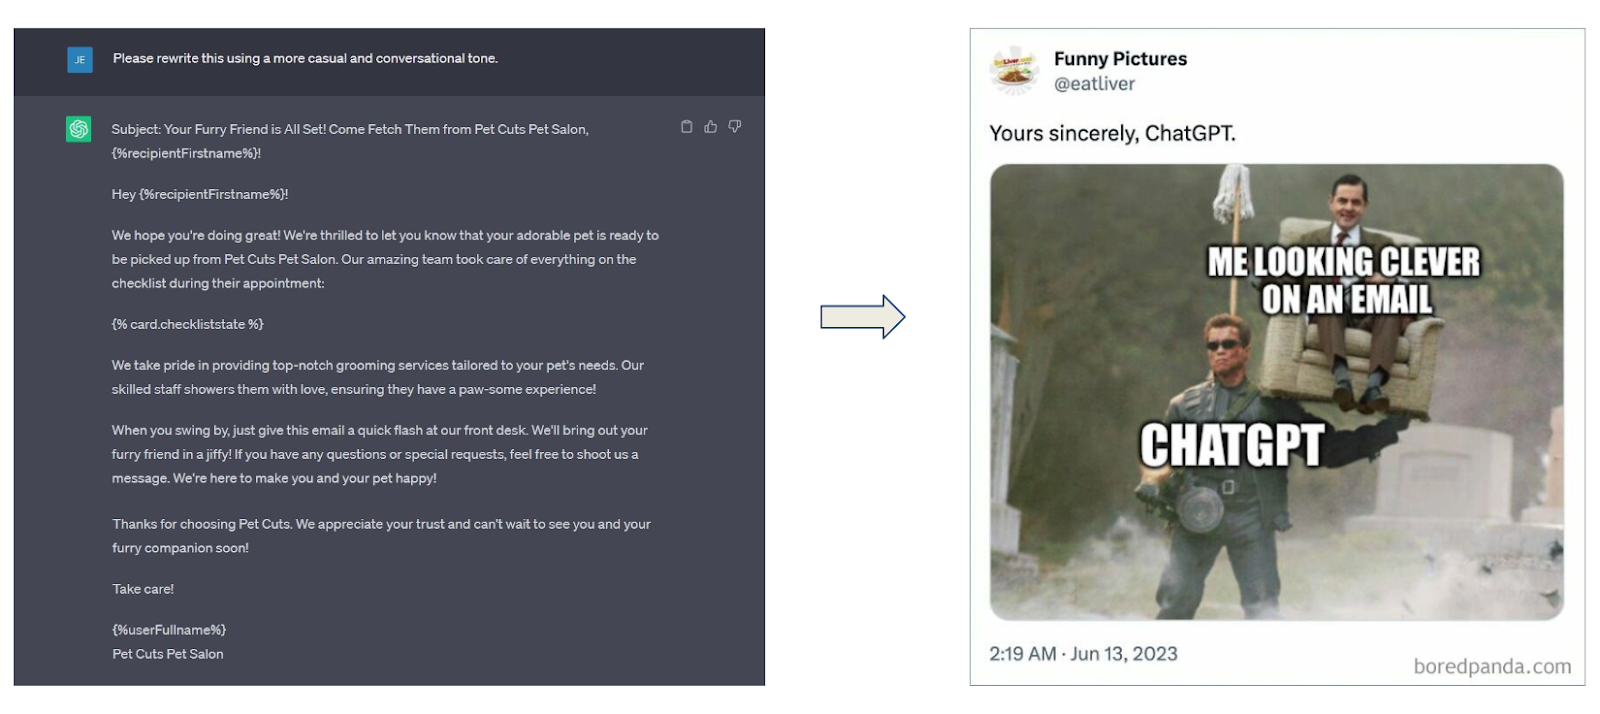Screen dimensions: 1600x714
Task: Open the Funny Pictures account name
Action: click(x=1120, y=59)
